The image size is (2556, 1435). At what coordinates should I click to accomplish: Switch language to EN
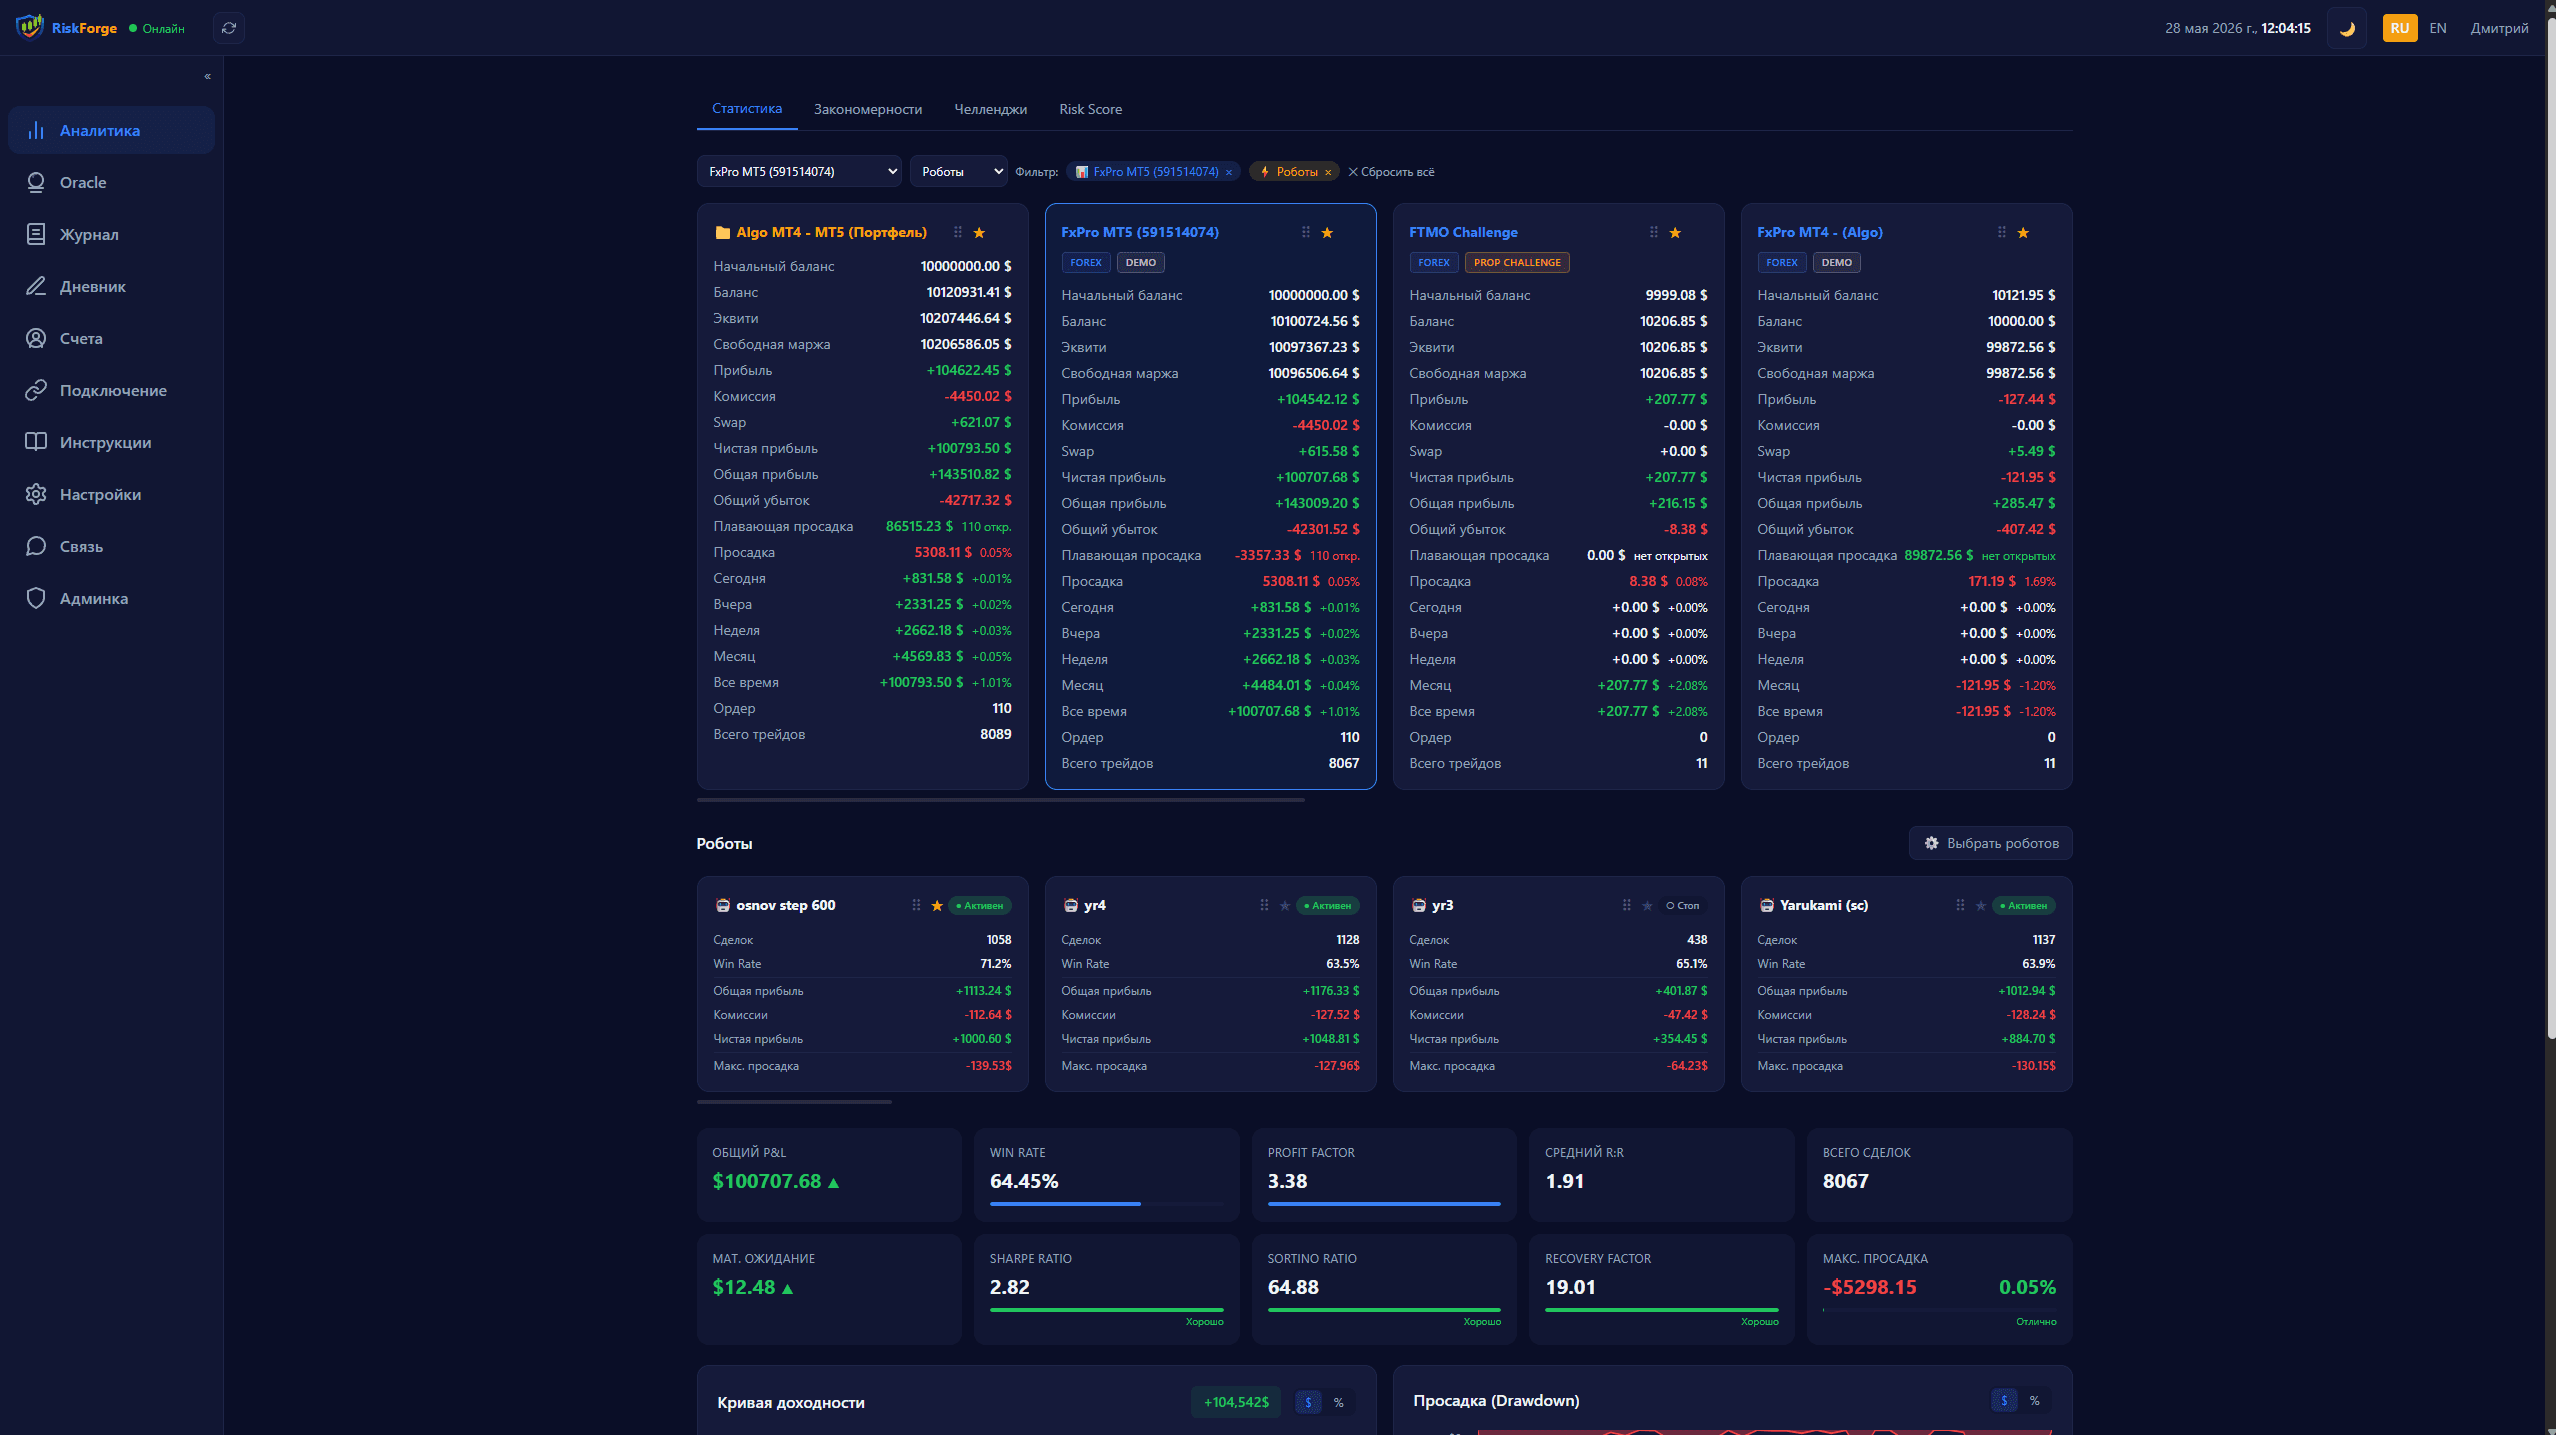[x=2438, y=28]
